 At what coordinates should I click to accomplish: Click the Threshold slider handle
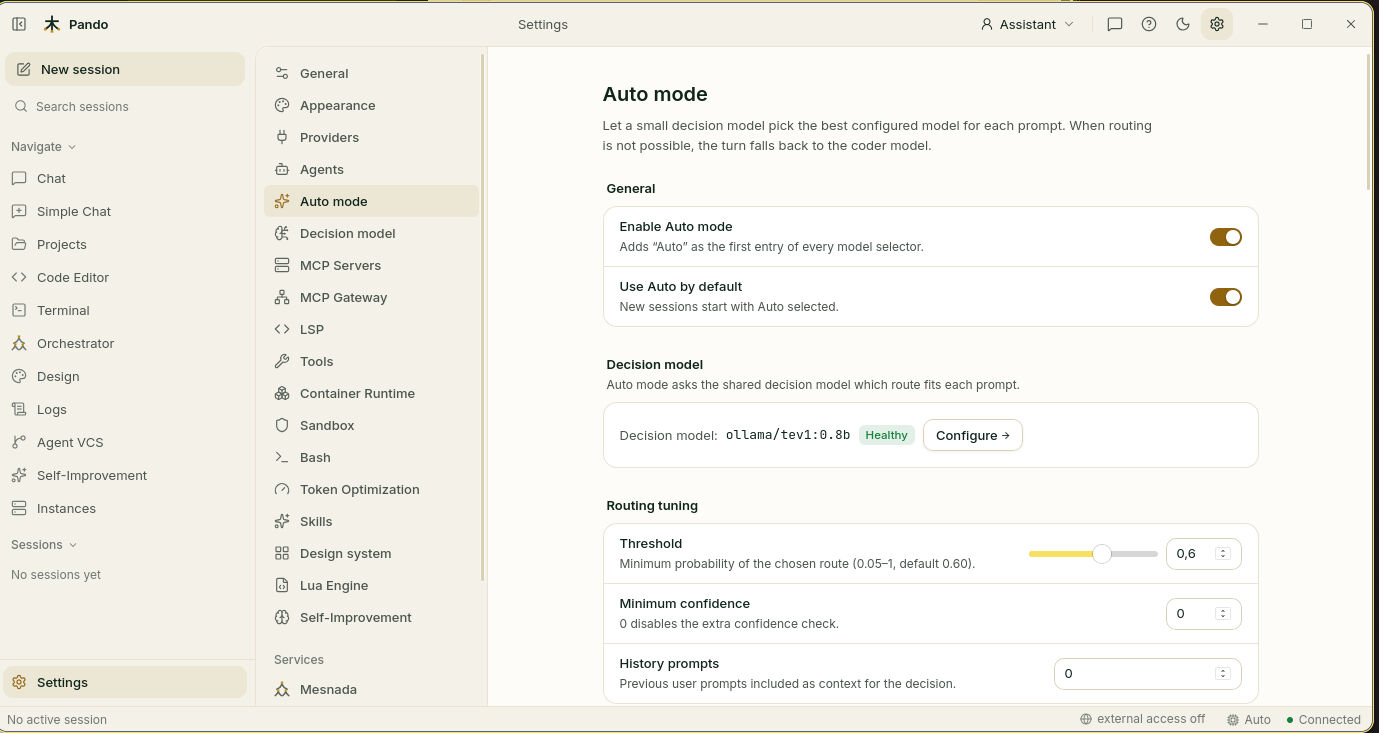point(1102,553)
